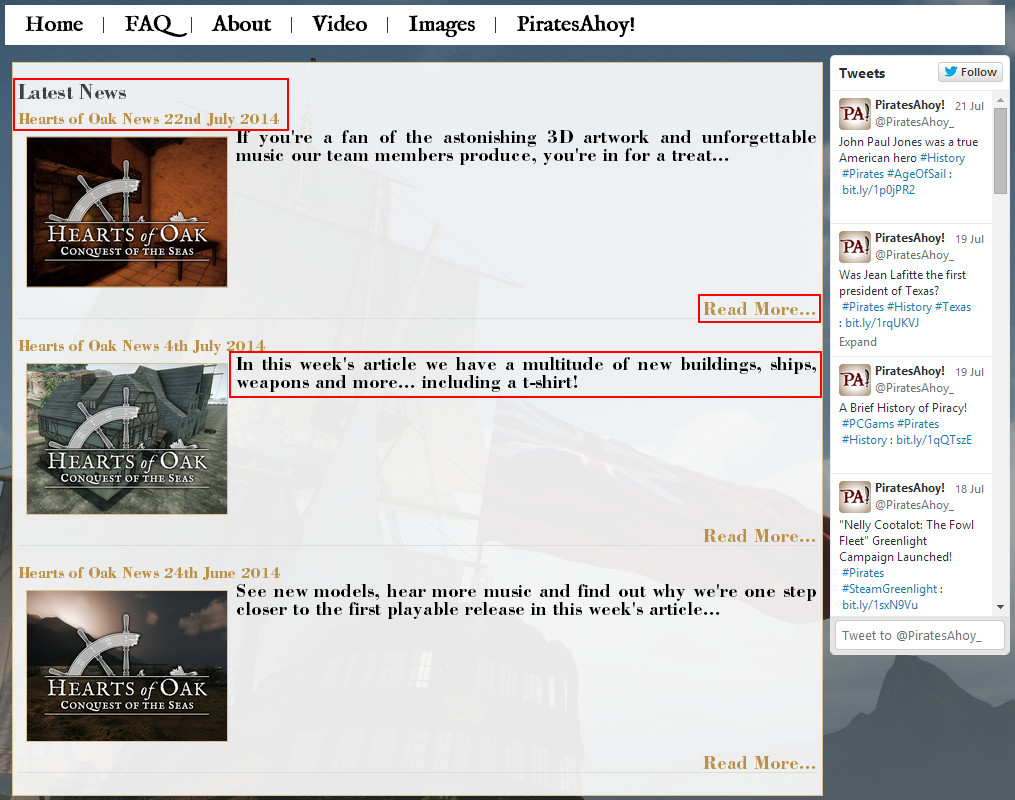Open the bit.ly/1rqUKVJ link
1015x800 pixels.
coord(882,322)
